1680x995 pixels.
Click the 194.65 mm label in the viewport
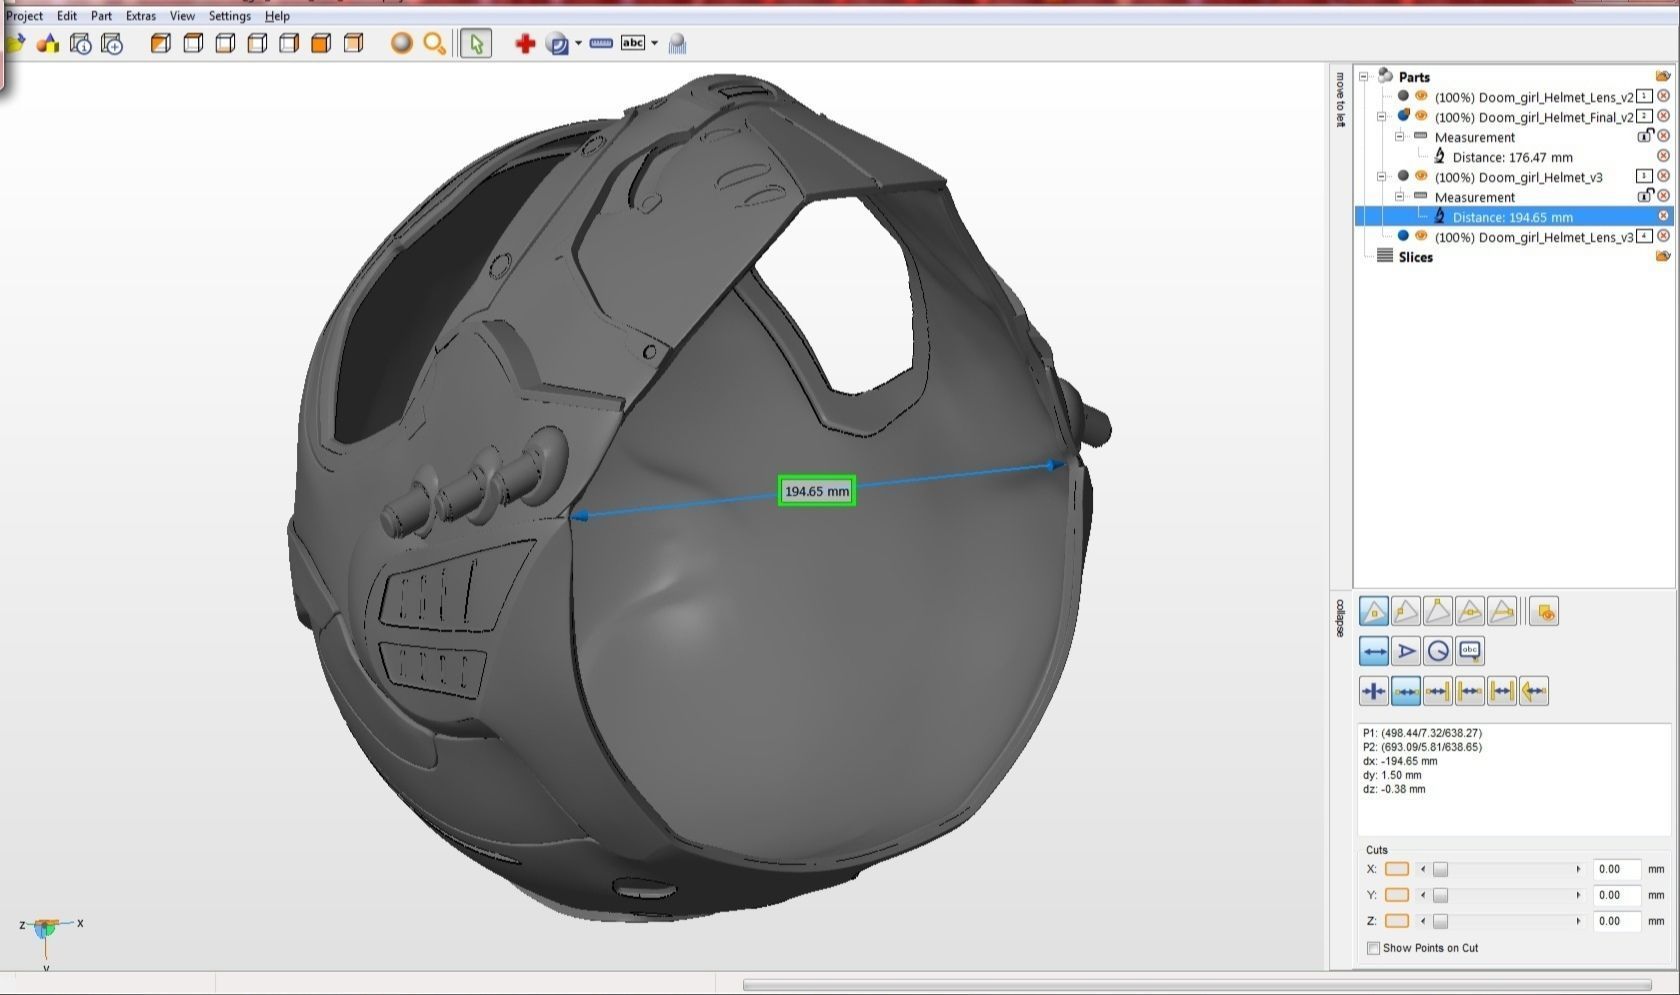coord(817,491)
